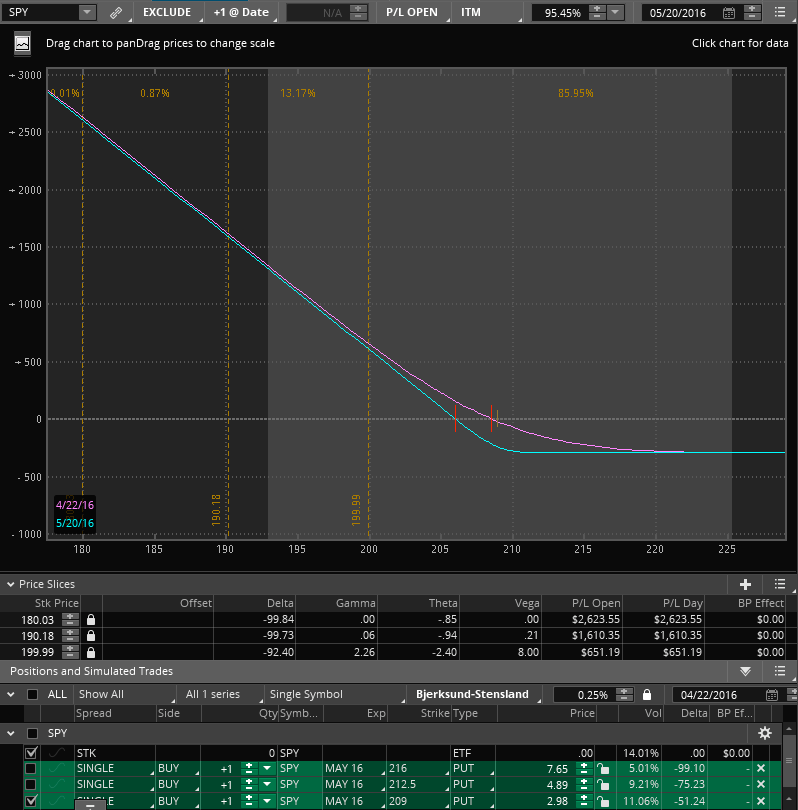Open SPY group settings gear
This screenshot has height=810, width=798.
pyautogui.click(x=765, y=733)
